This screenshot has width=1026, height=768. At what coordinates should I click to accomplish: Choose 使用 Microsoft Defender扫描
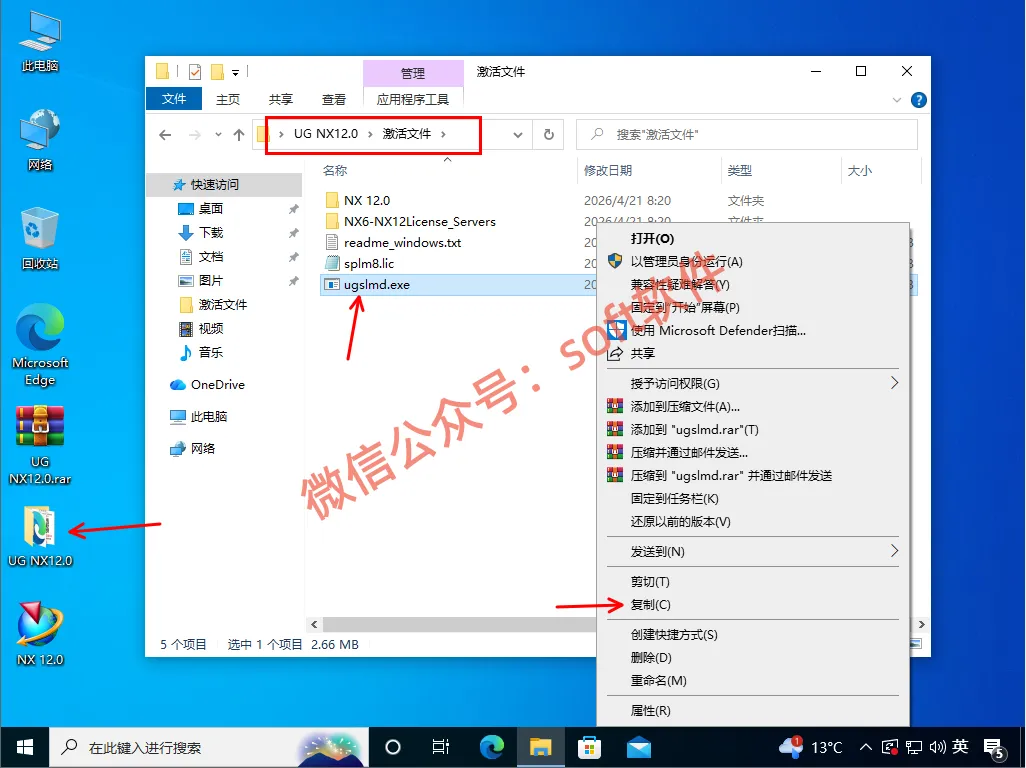(x=752, y=330)
